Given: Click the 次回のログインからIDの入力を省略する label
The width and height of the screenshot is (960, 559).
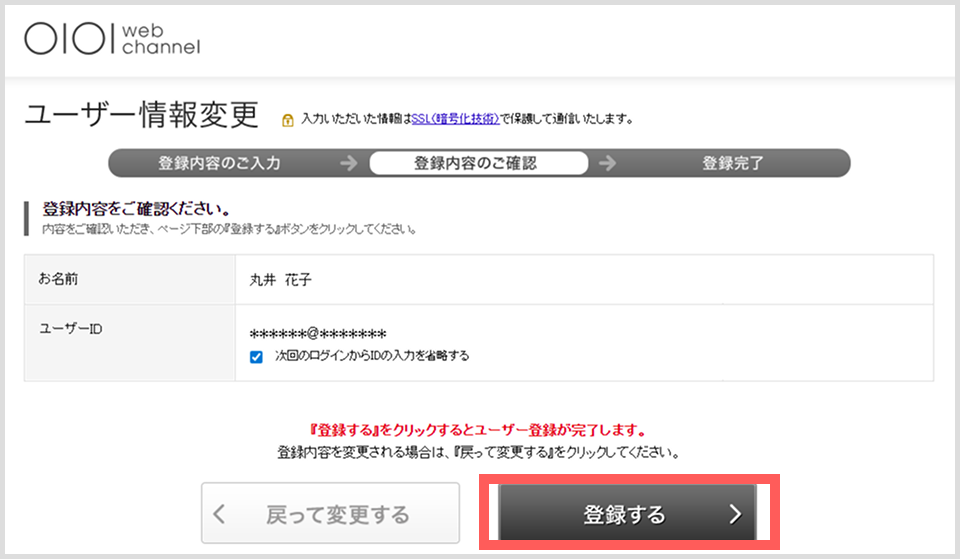Looking at the screenshot, I should point(371,356).
